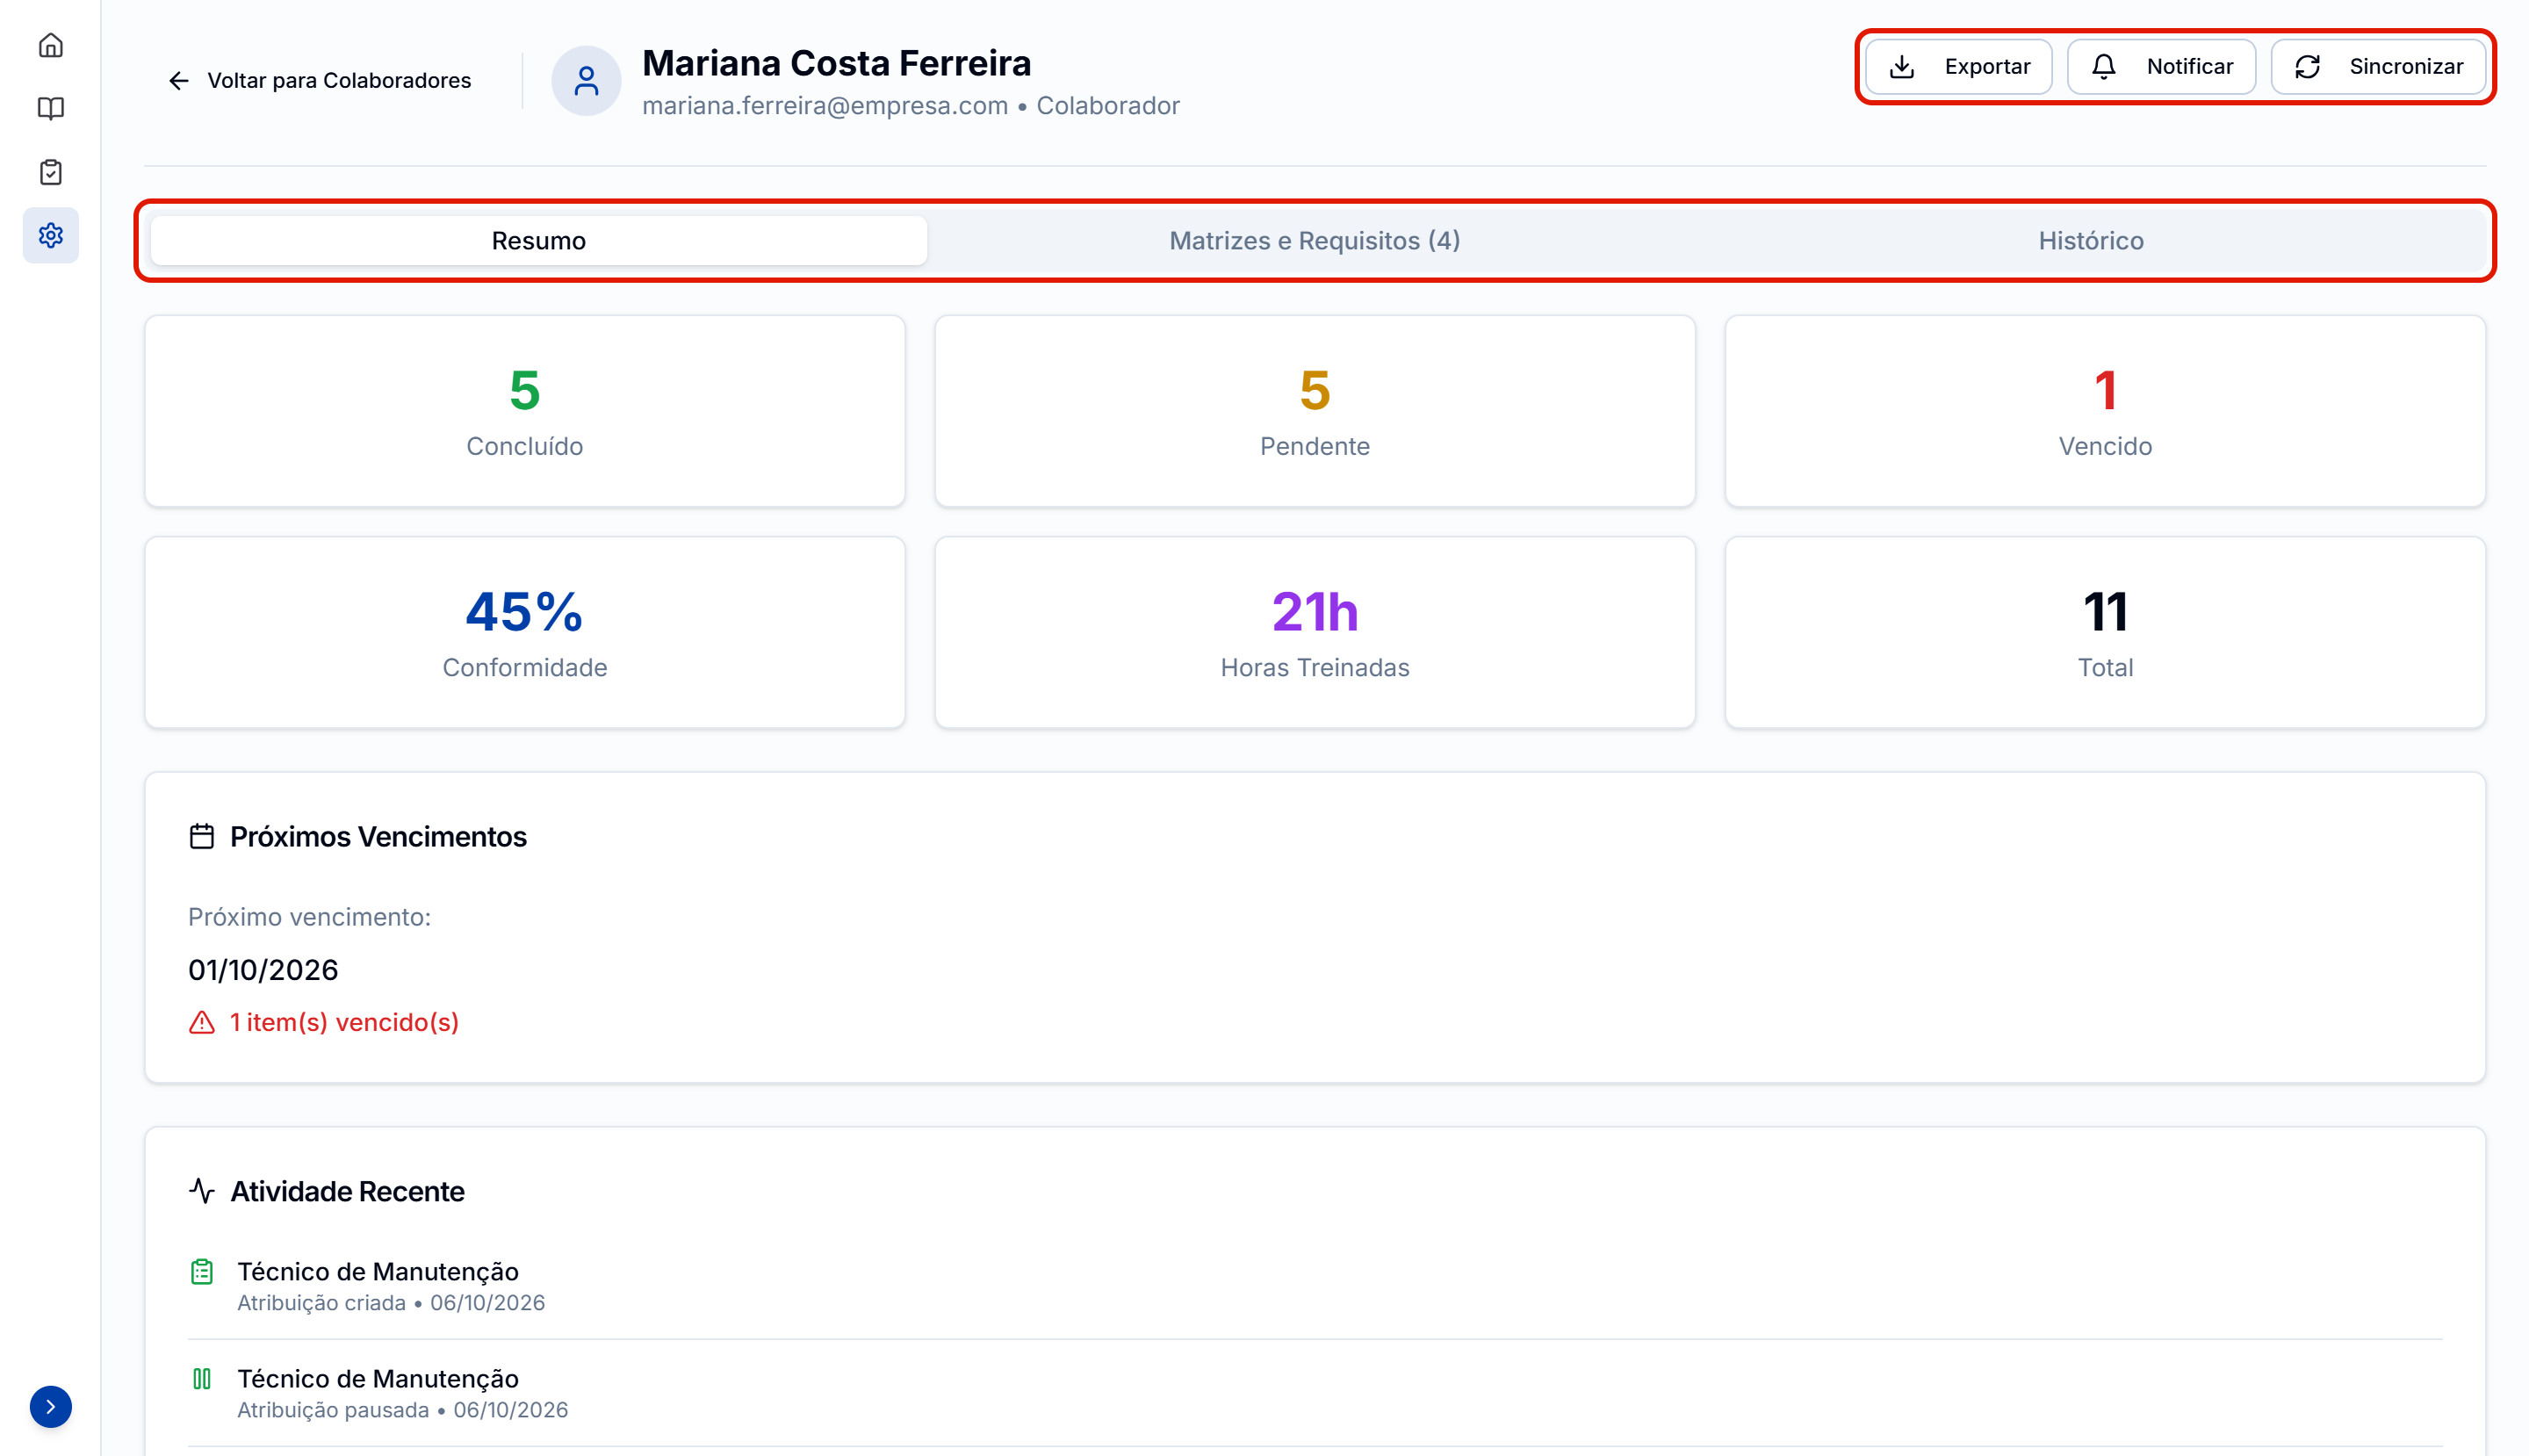The width and height of the screenshot is (2529, 1456).
Task: Click the Vencido count card
Action: point(2104,411)
